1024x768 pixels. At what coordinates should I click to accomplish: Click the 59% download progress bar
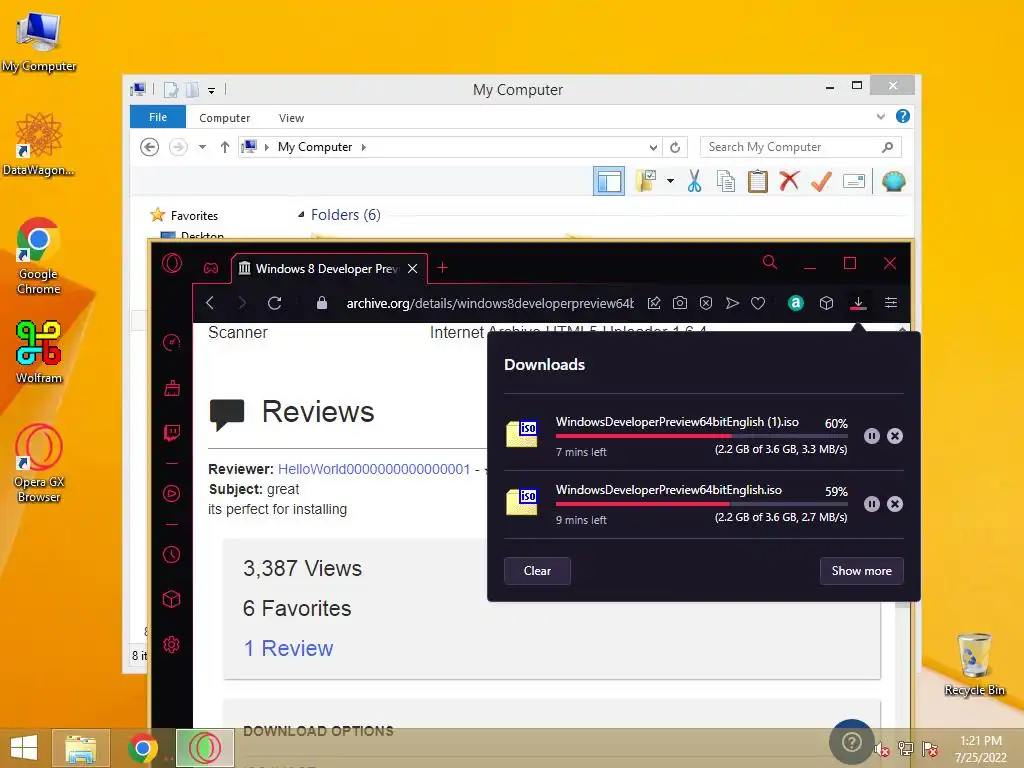[701, 504]
